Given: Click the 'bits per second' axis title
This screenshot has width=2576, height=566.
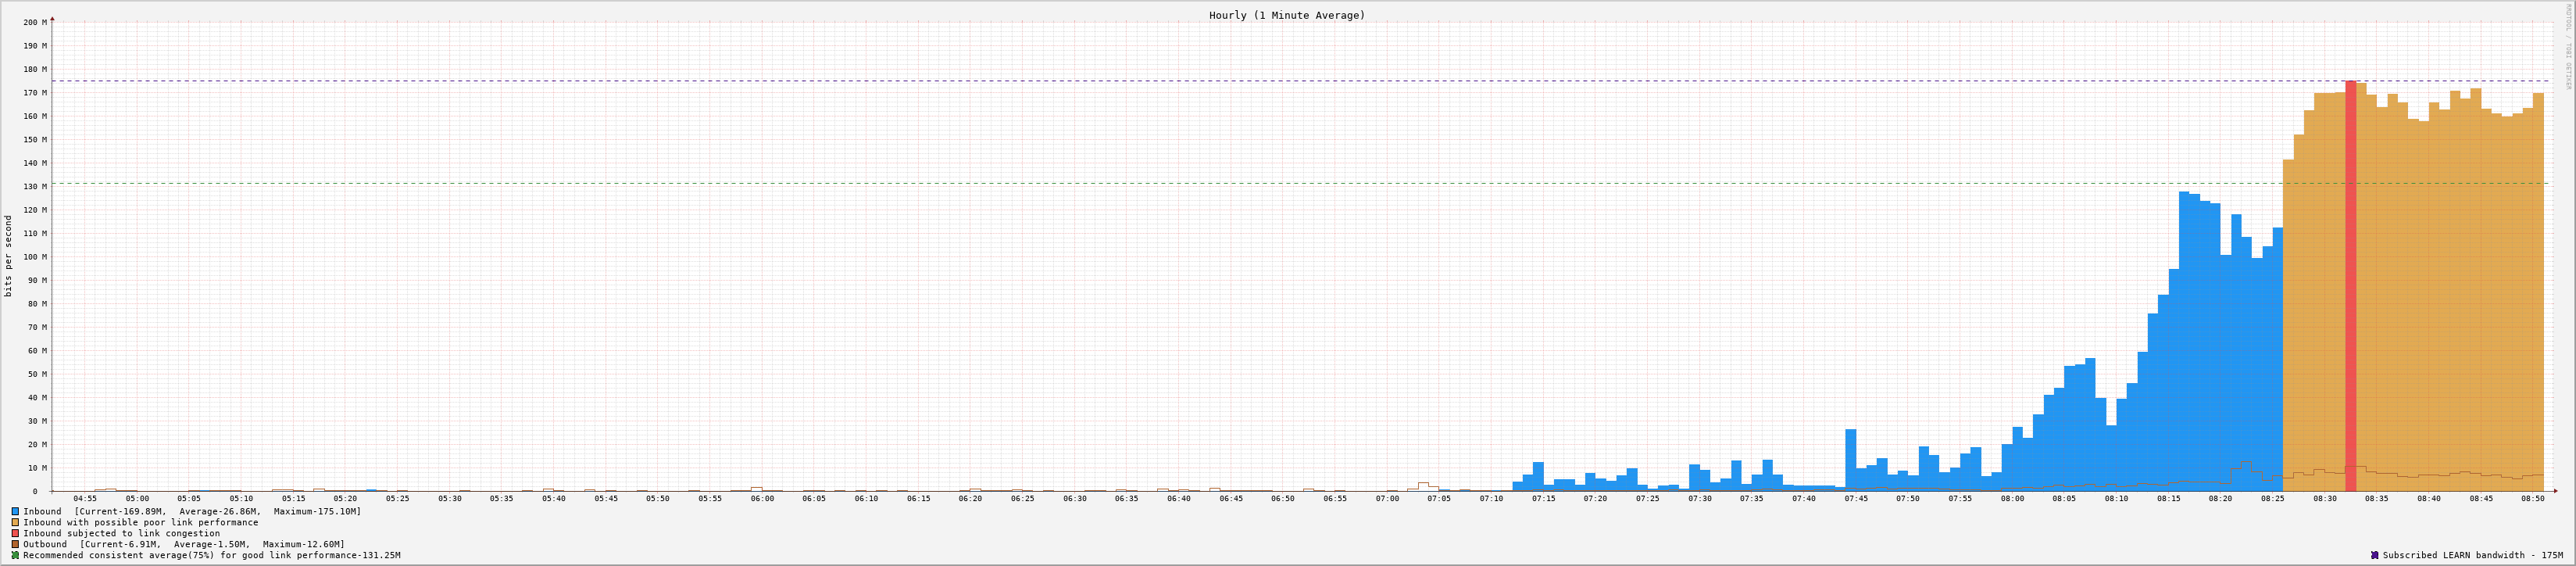Looking at the screenshot, I should (9, 256).
